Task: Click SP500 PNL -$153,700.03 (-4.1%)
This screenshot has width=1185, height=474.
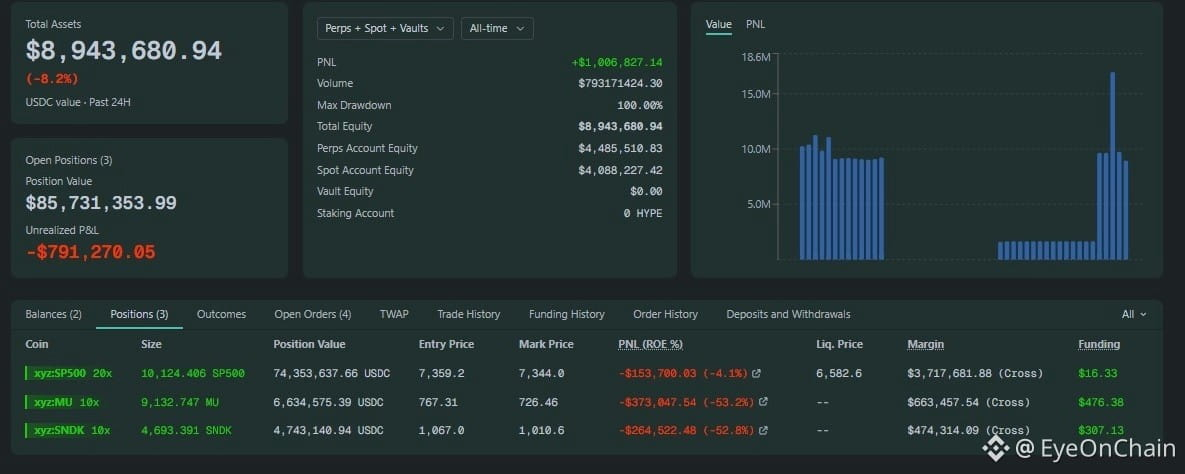Action: tap(683, 373)
